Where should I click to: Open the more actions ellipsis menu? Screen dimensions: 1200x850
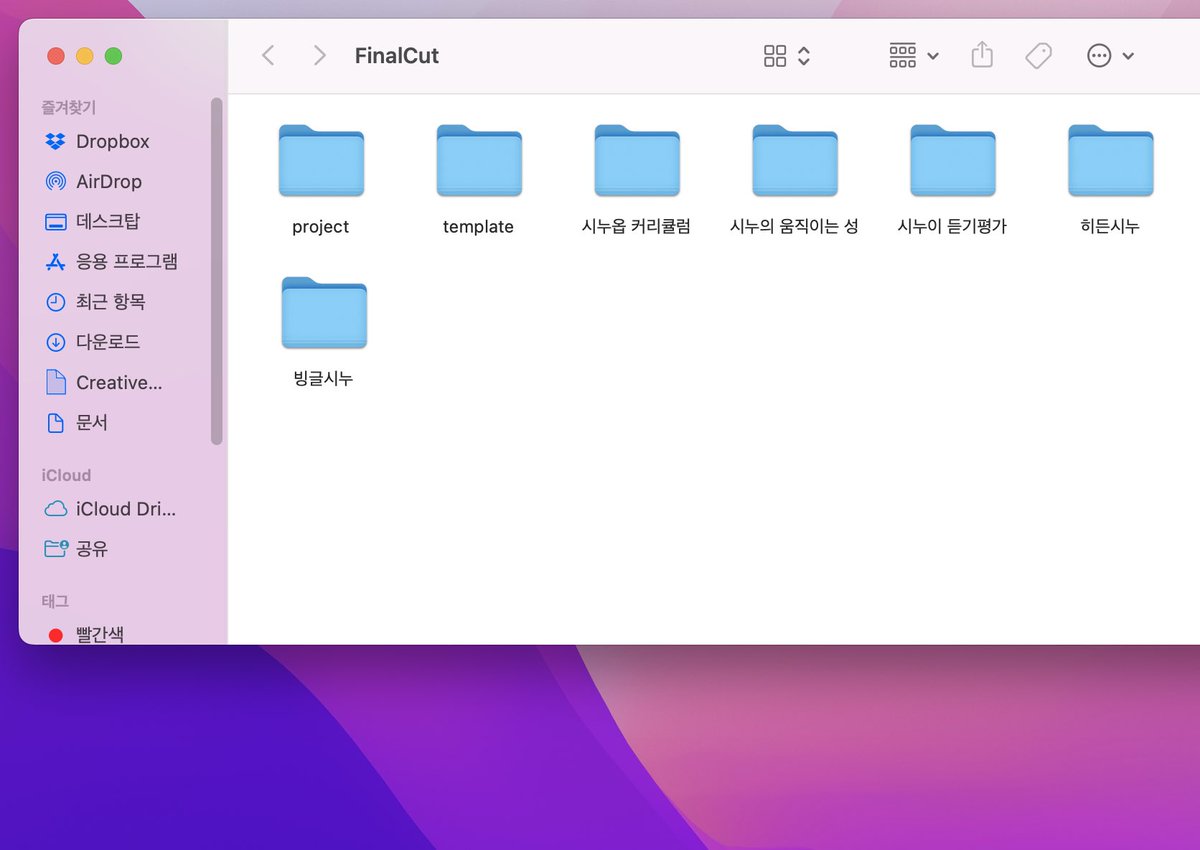(1111, 55)
